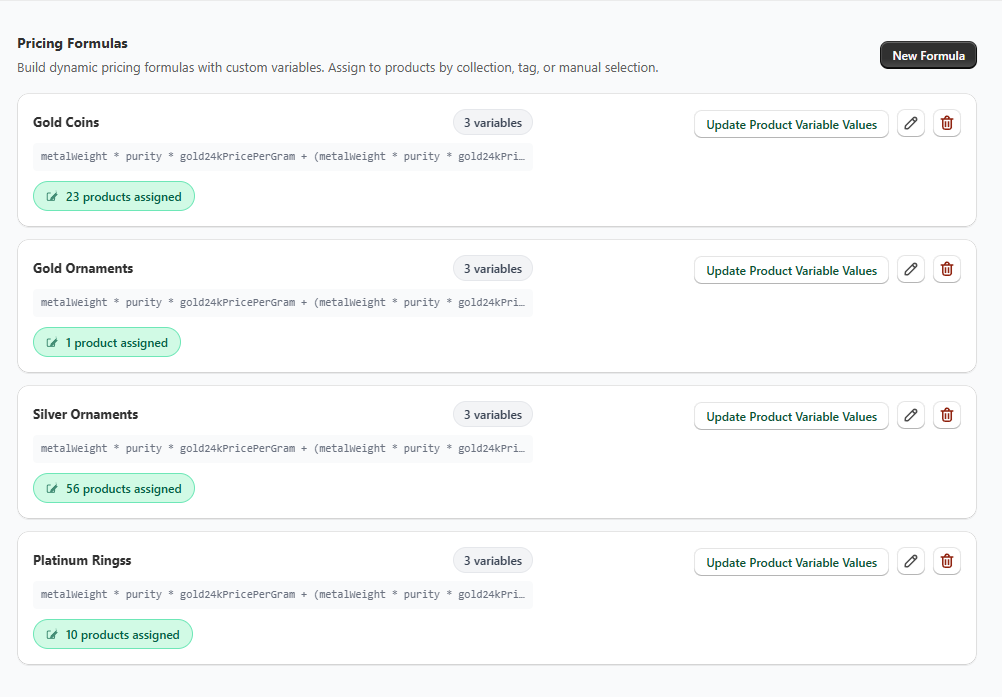The height and width of the screenshot is (697, 1002).
Task: Select the 1 product assigned badge
Action: click(x=107, y=343)
